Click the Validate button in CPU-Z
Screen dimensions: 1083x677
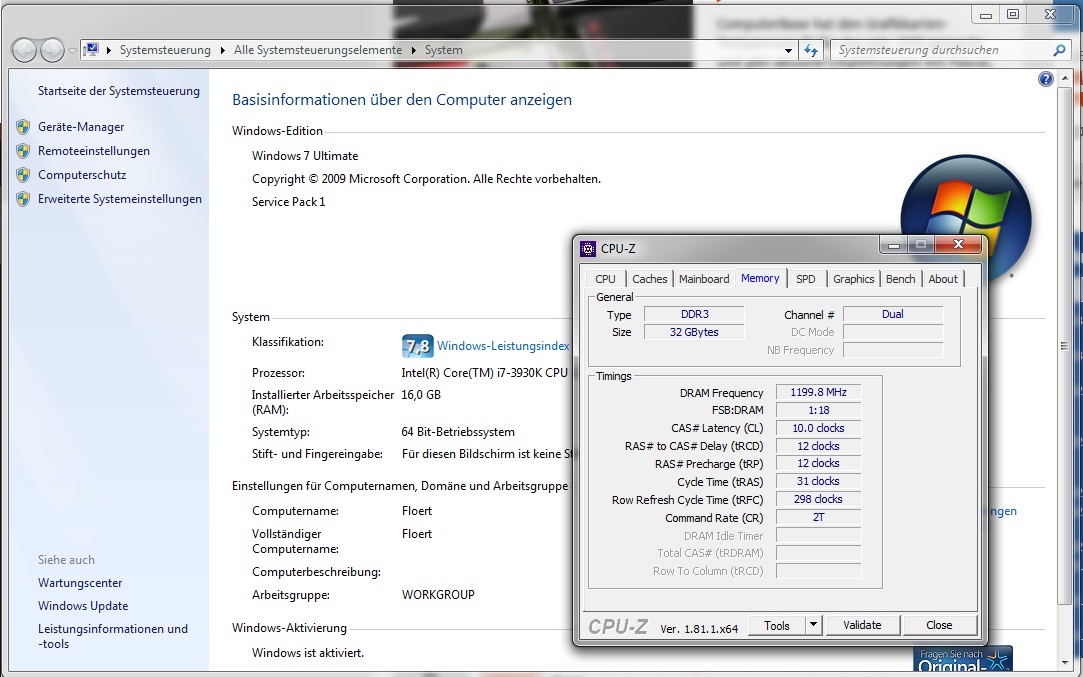[862, 625]
